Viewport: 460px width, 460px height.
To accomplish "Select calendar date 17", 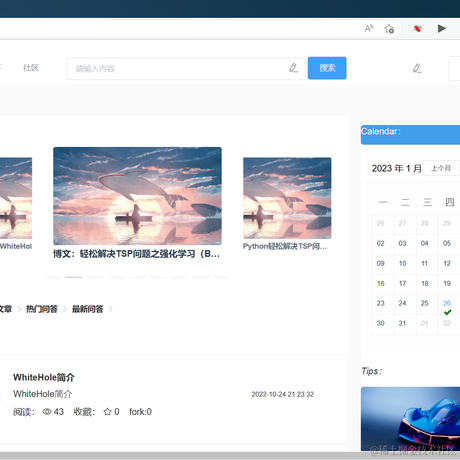I will point(403,283).
